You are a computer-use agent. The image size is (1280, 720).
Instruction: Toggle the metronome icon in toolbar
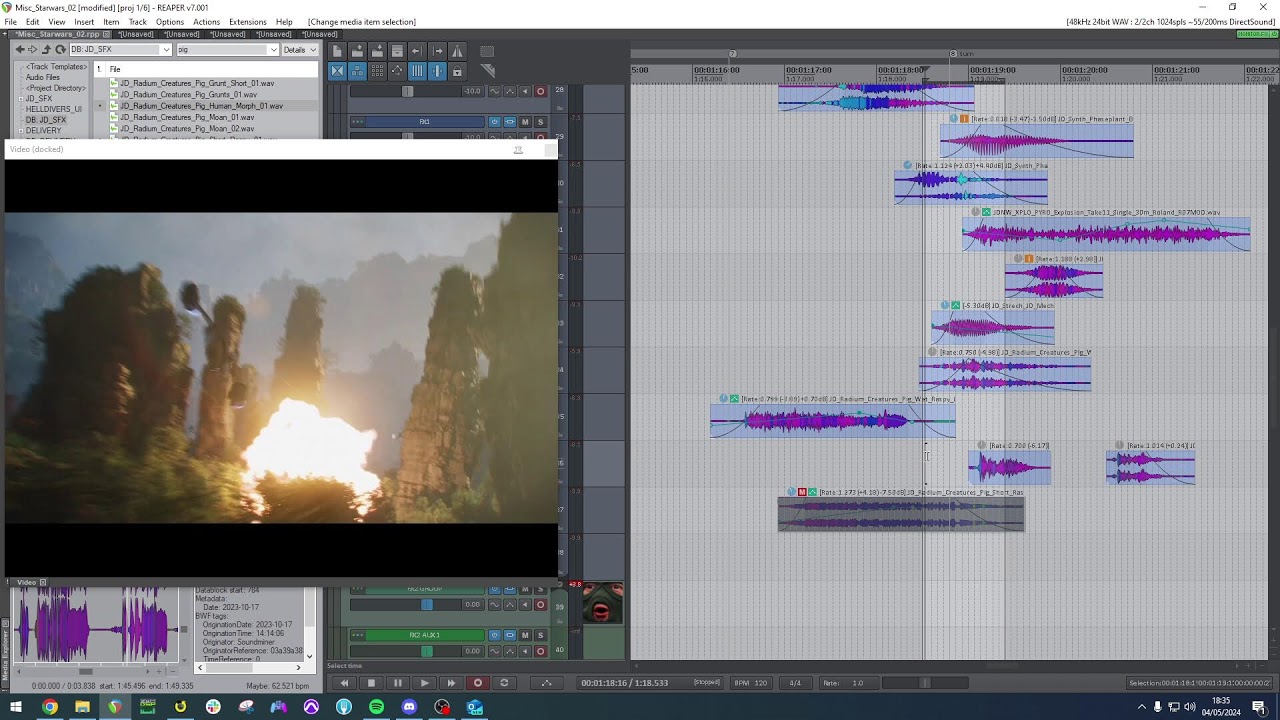tap(457, 51)
